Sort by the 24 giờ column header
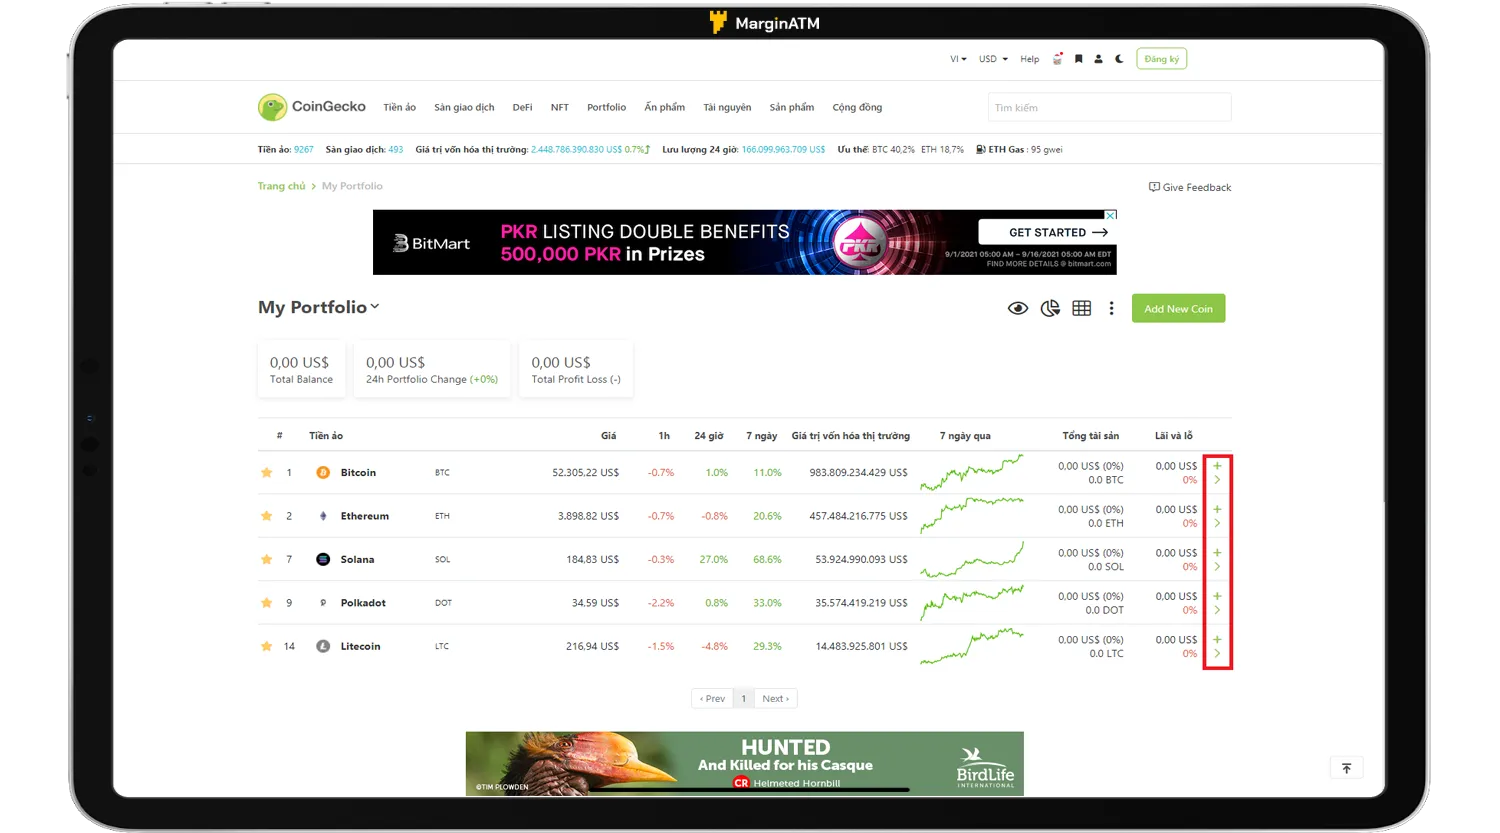1500x833 pixels. [709, 436]
